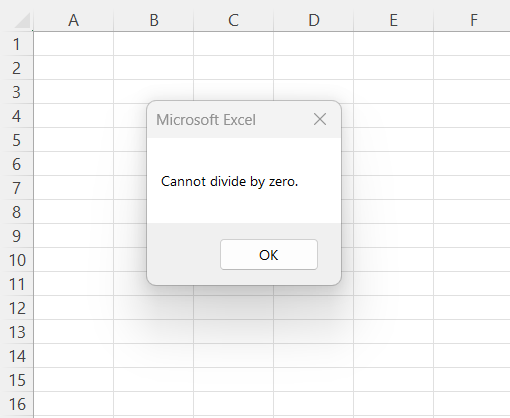The width and height of the screenshot is (510, 418).
Task: Select column B header
Action: (x=154, y=20)
